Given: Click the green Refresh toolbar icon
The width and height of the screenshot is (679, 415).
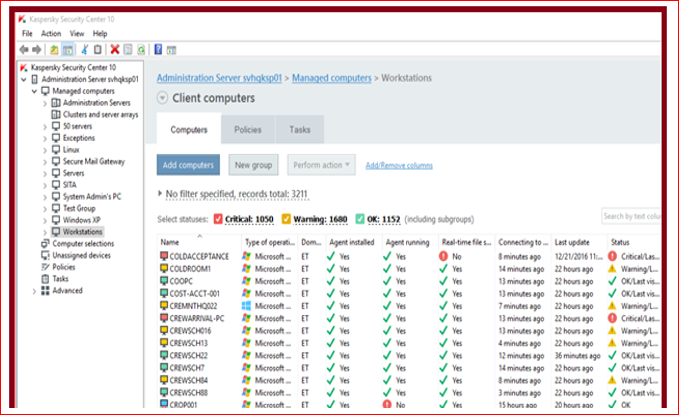Looking at the screenshot, I should tap(141, 50).
